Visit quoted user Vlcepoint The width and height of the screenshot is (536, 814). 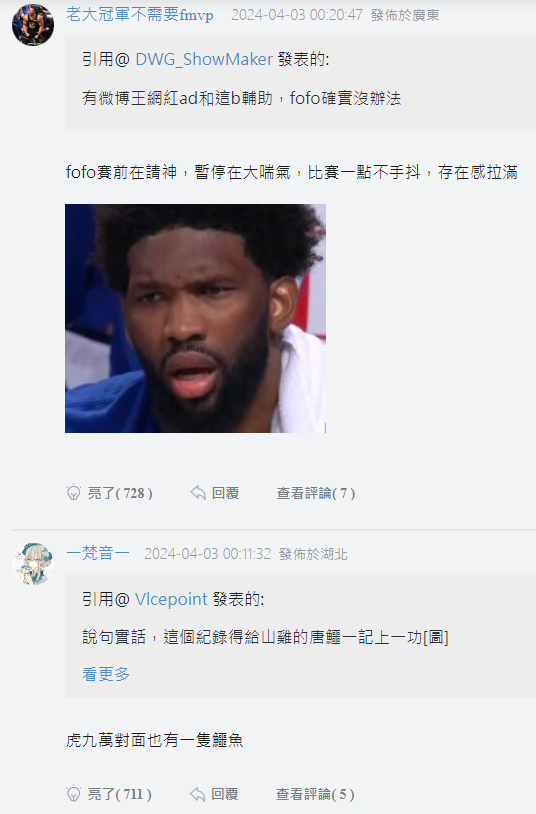tap(171, 599)
